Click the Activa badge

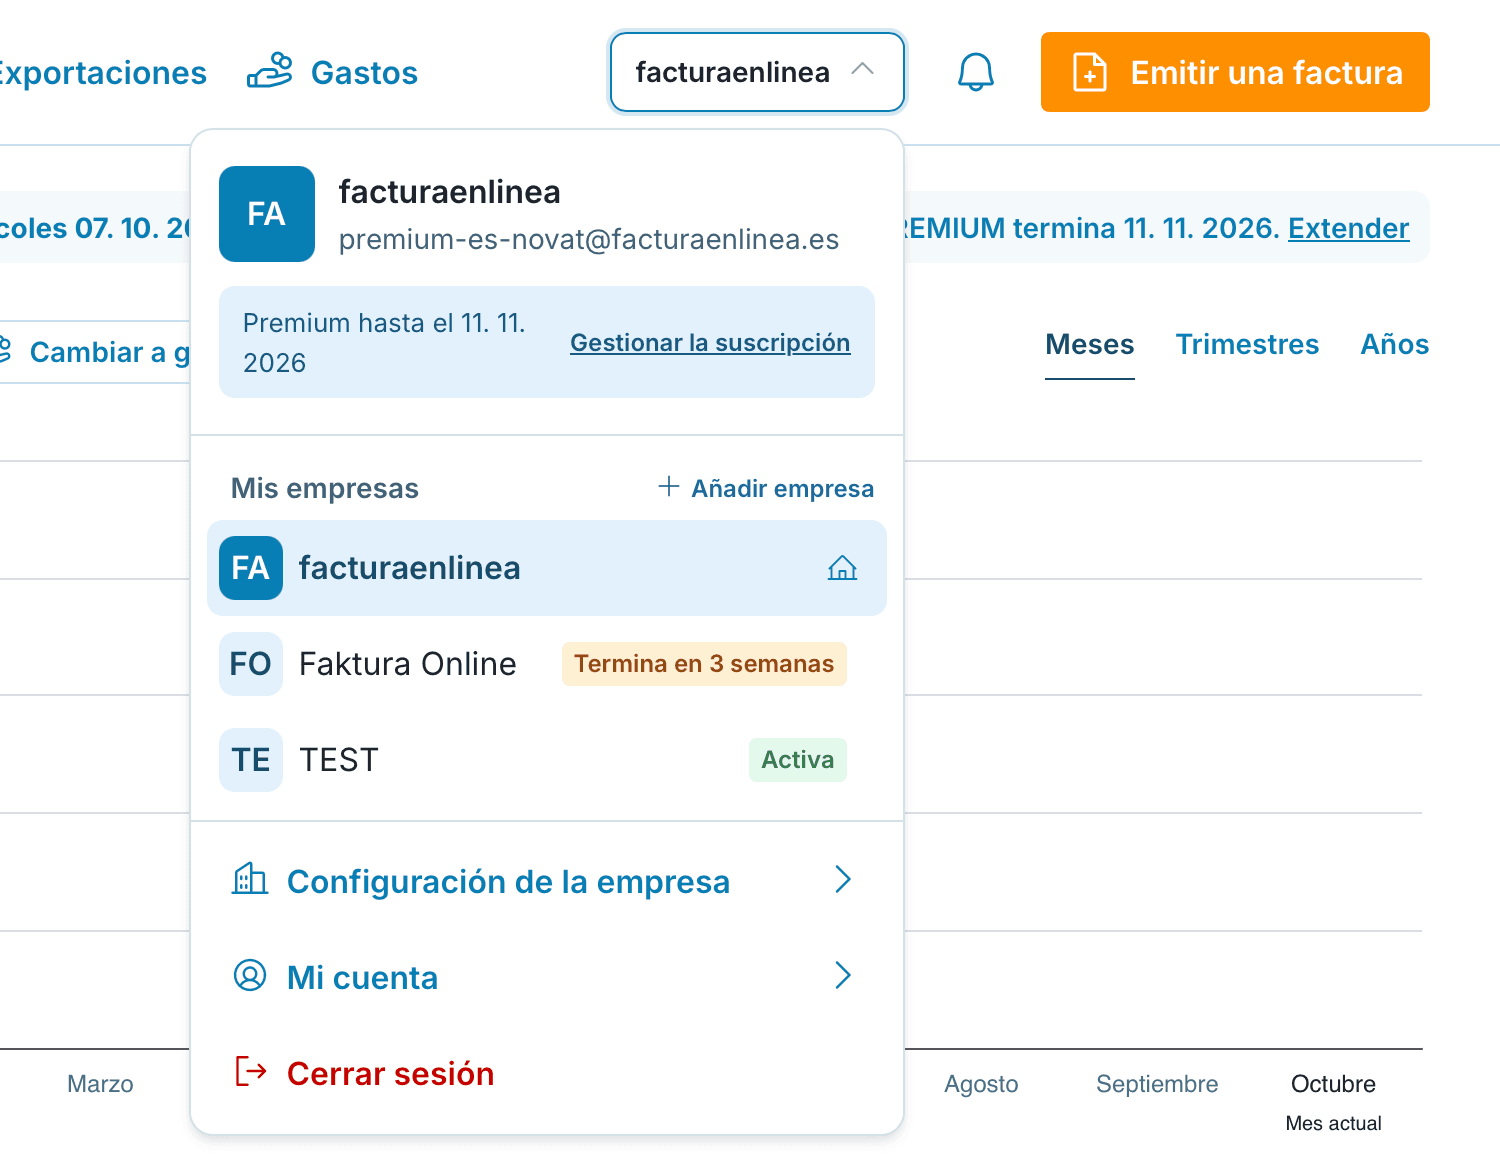click(798, 760)
